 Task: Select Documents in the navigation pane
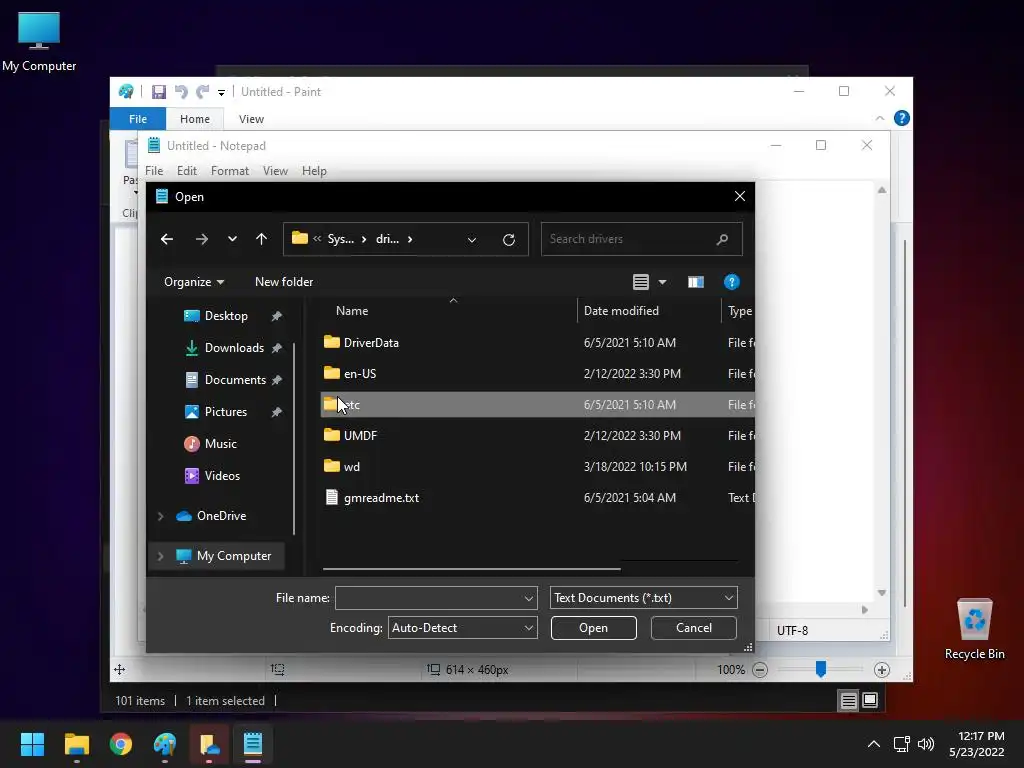pos(235,380)
